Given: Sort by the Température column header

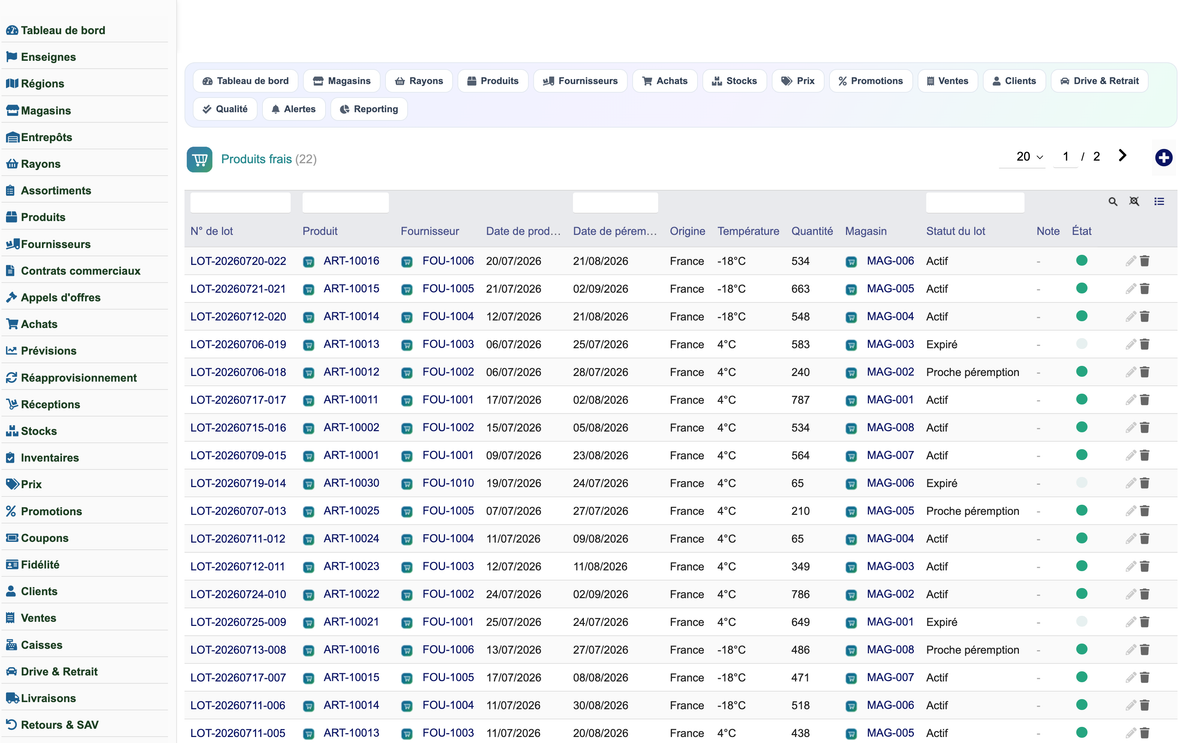Looking at the screenshot, I should [x=748, y=231].
